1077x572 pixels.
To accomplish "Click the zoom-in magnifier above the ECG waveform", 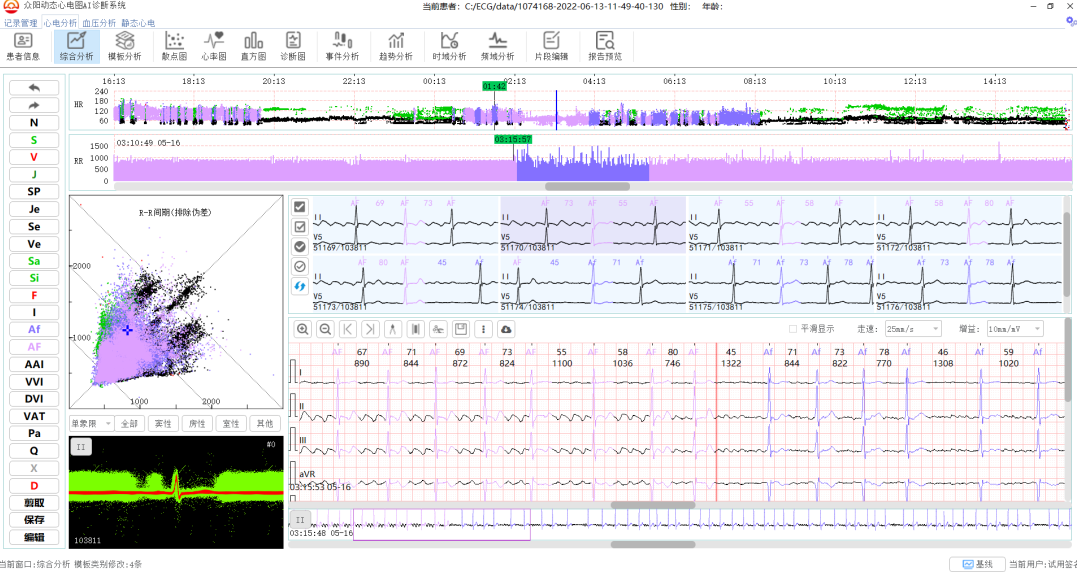I will click(302, 329).
